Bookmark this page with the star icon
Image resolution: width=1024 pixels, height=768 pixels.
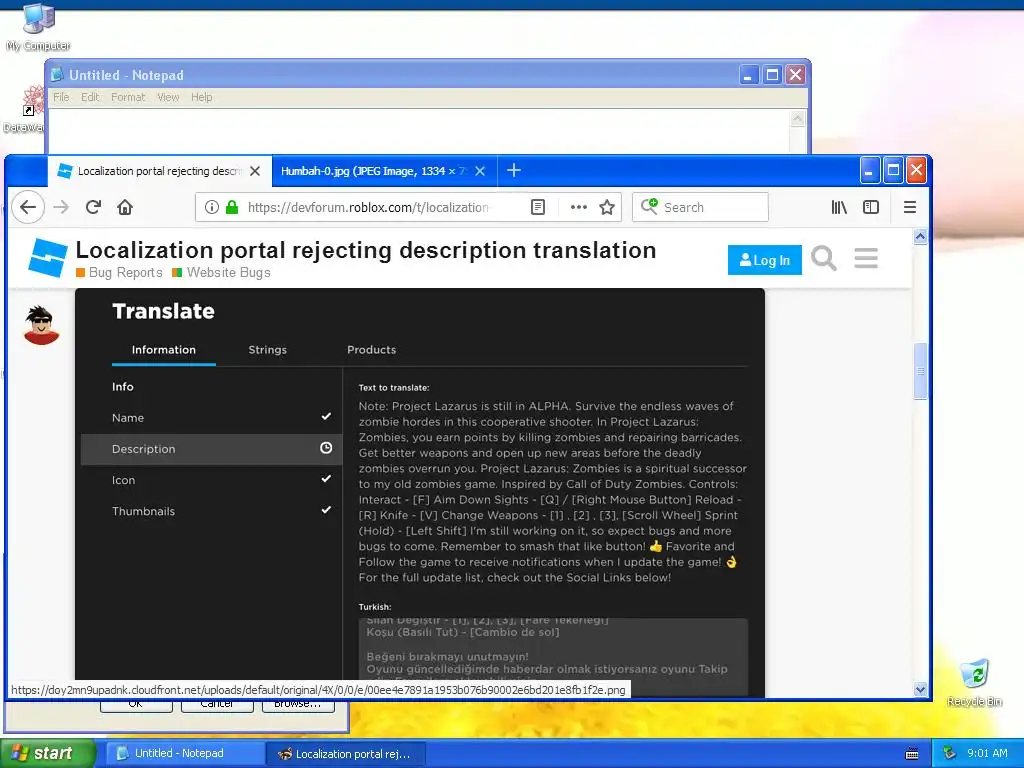click(x=607, y=207)
